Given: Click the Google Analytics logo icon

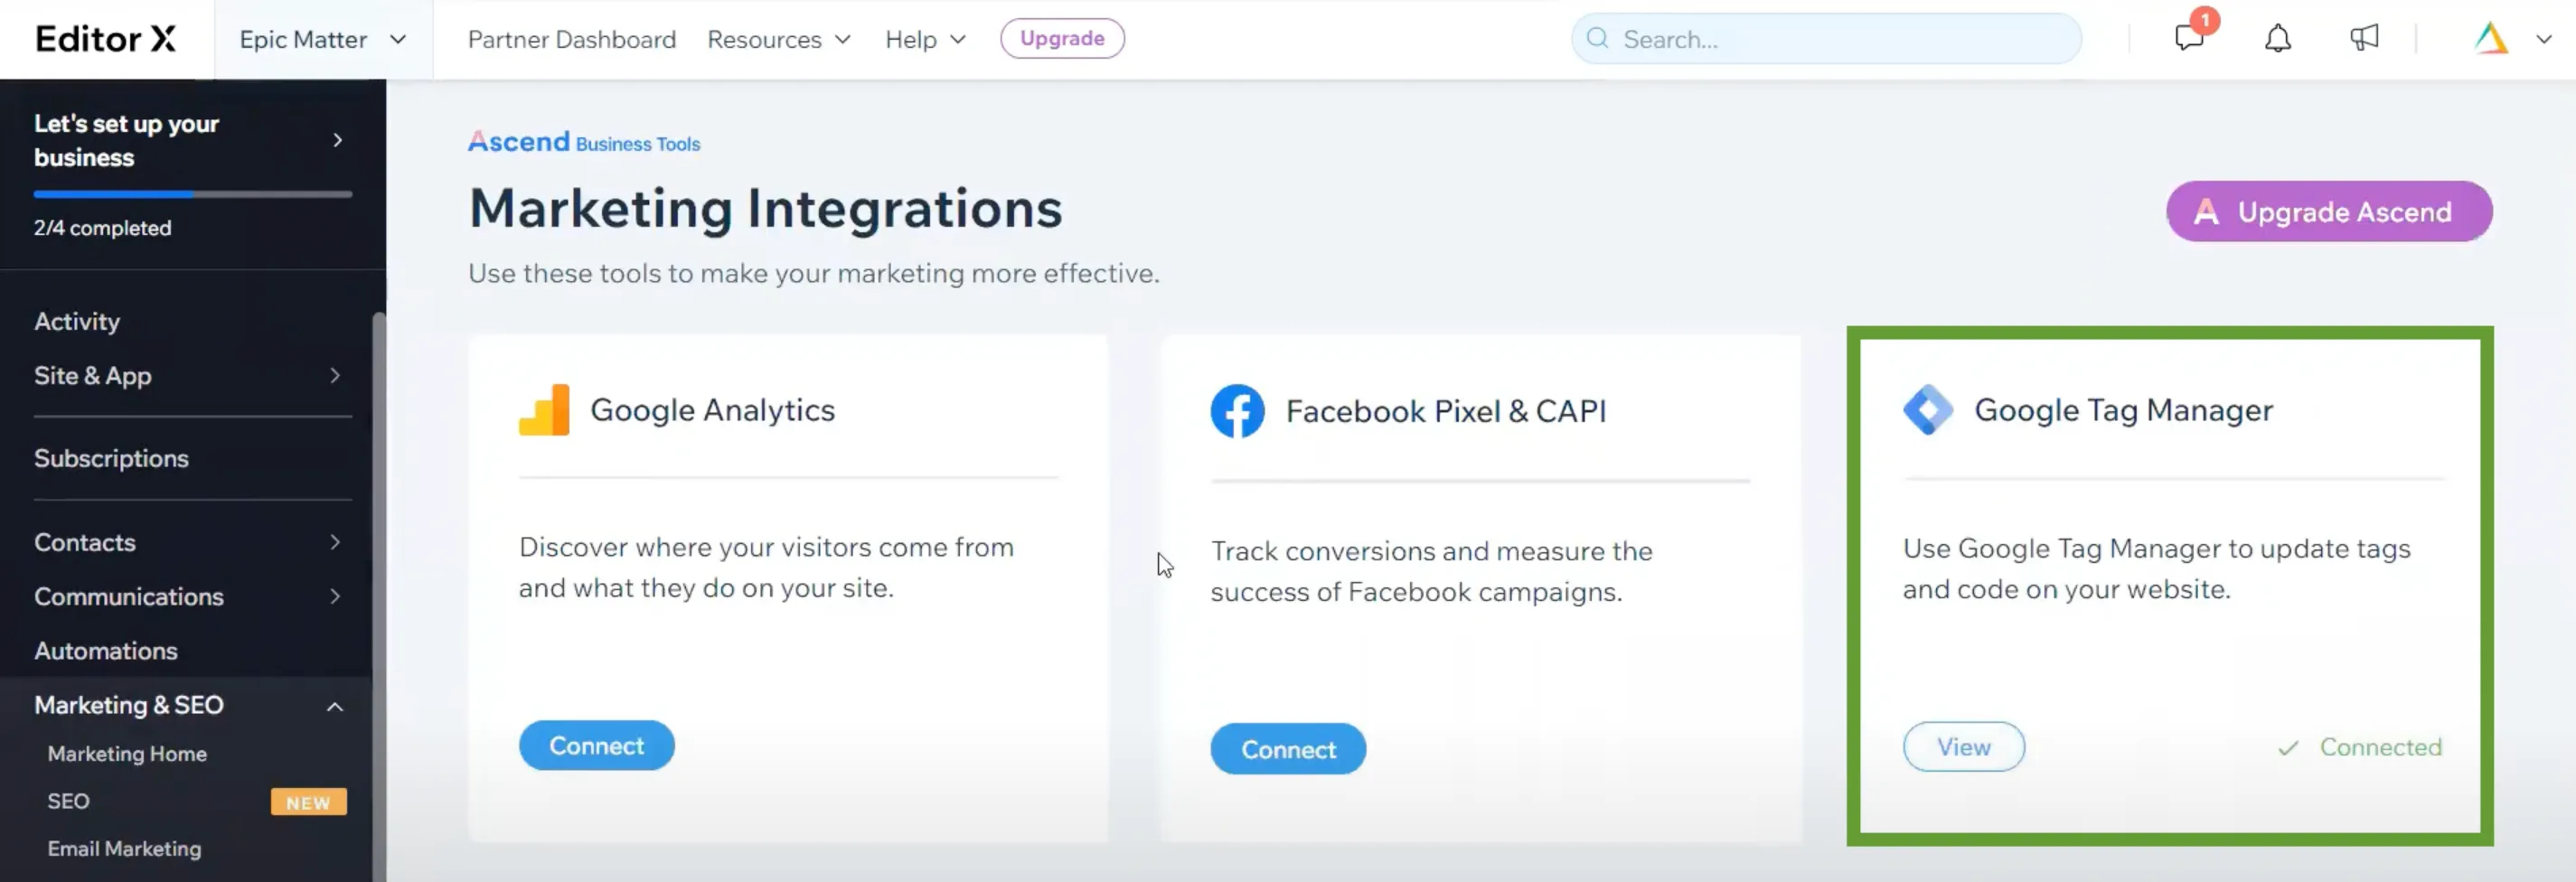Looking at the screenshot, I should pyautogui.click(x=544, y=409).
